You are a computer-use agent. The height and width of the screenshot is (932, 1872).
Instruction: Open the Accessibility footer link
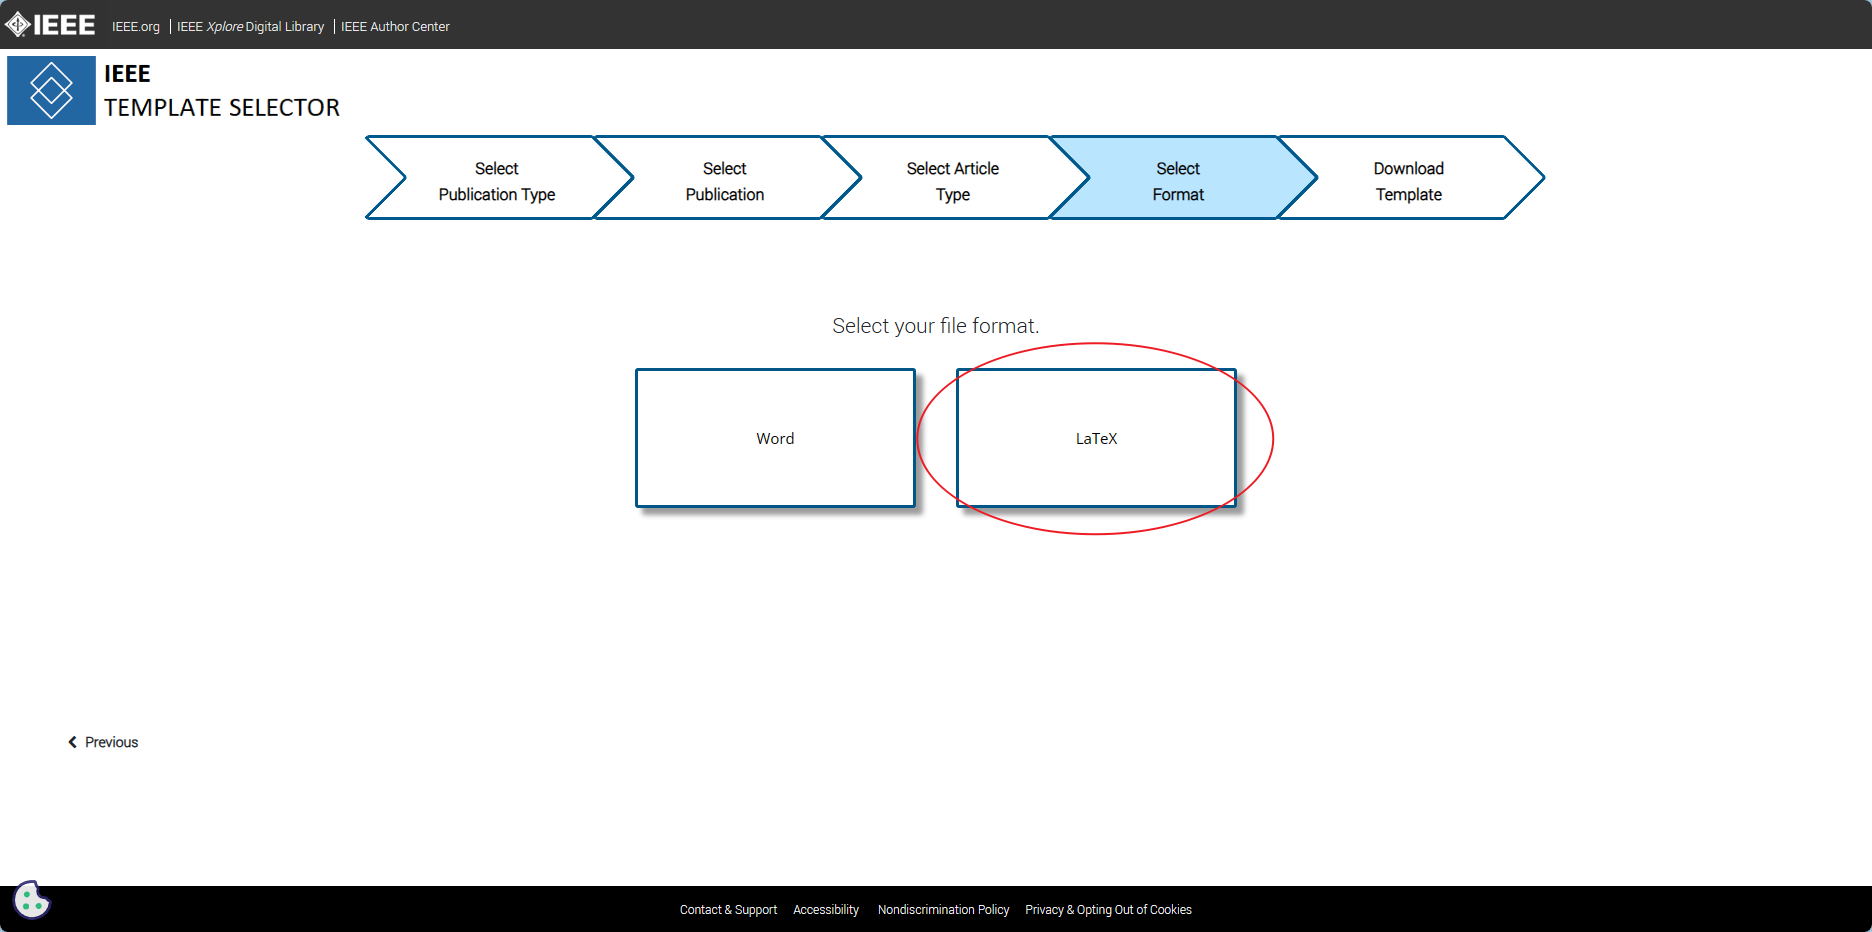click(x=826, y=910)
